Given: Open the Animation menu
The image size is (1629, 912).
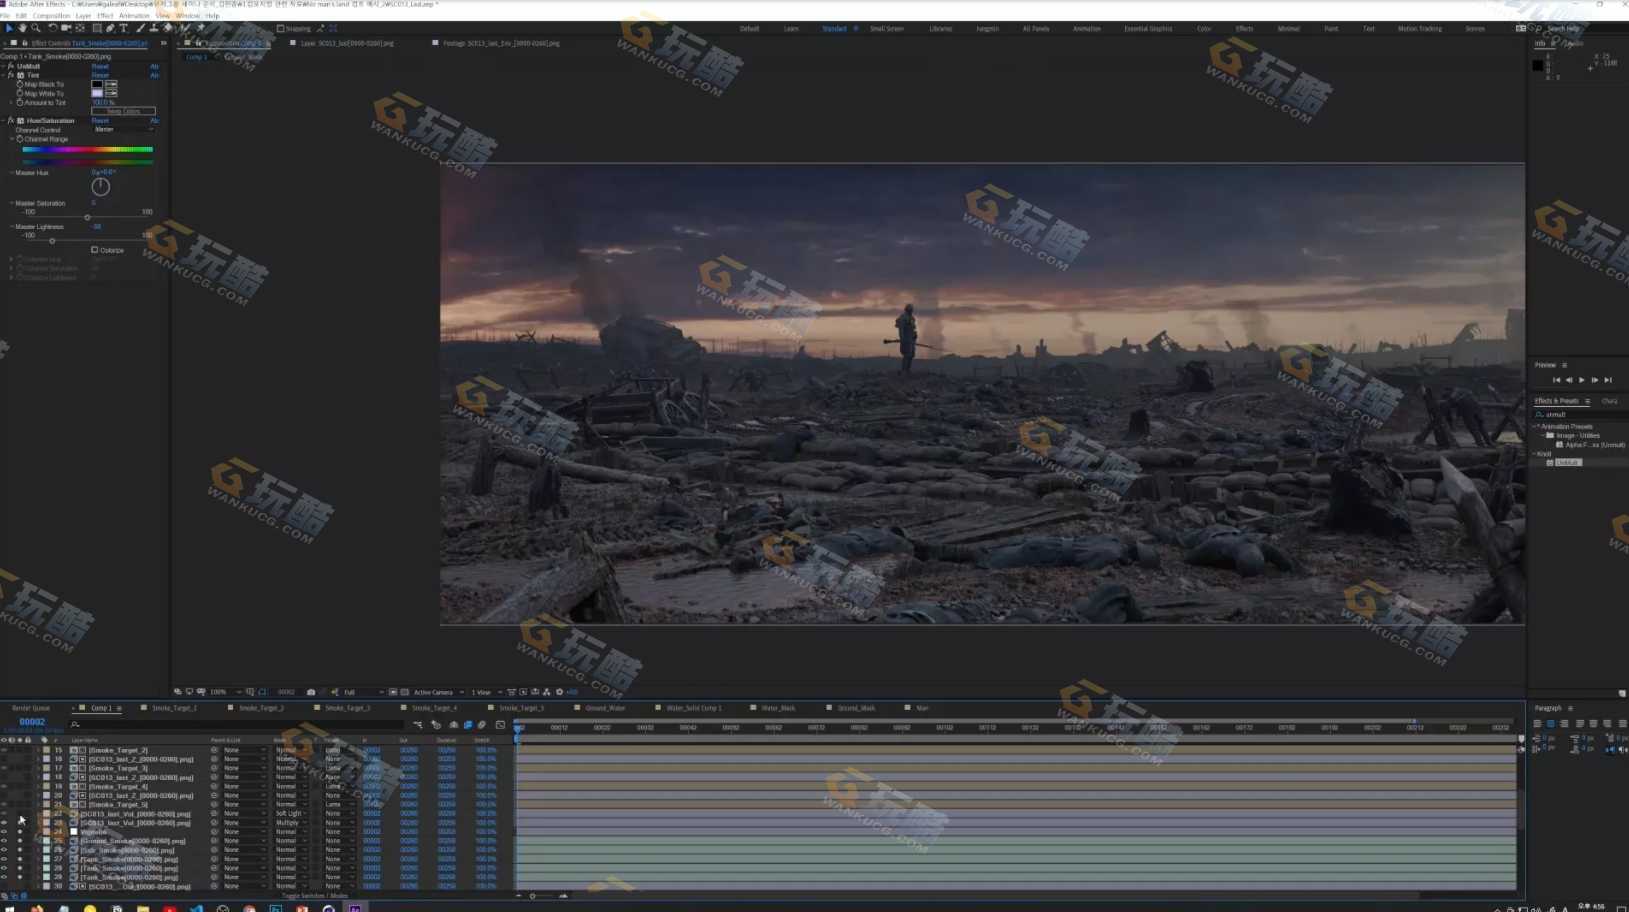Looking at the screenshot, I should pyautogui.click(x=134, y=16).
